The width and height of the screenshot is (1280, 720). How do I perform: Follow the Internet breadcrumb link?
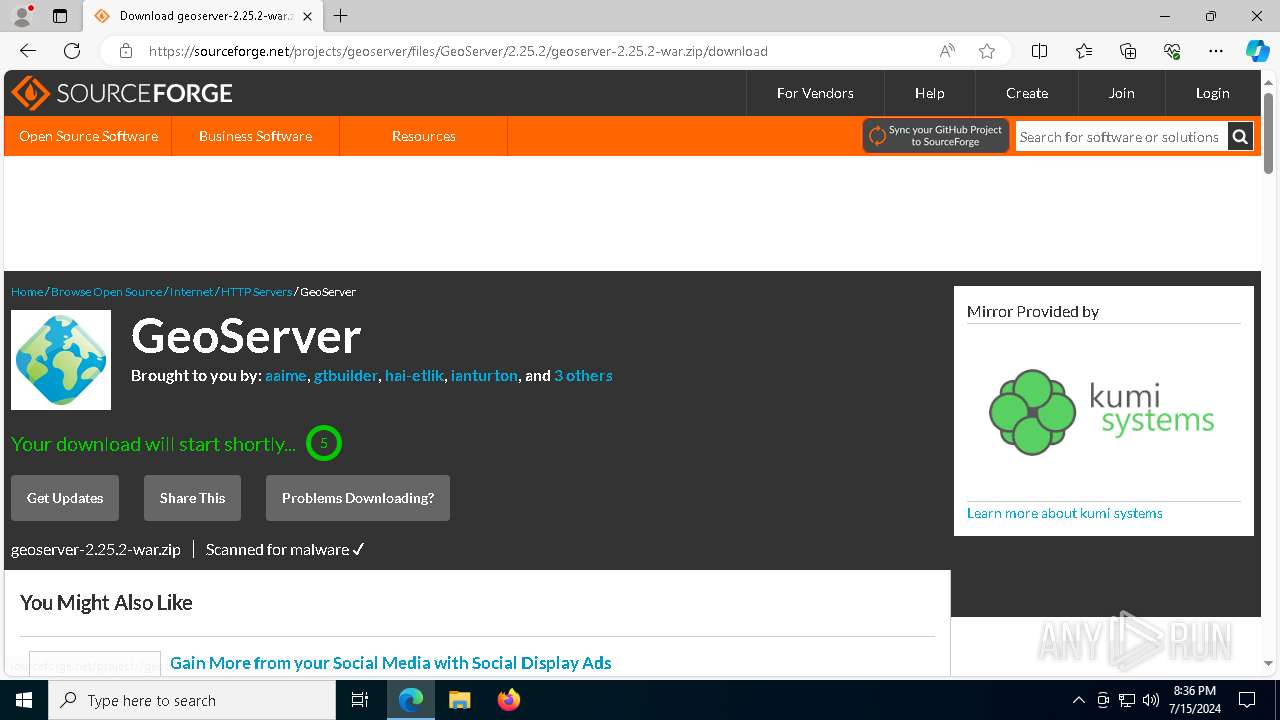(191, 292)
